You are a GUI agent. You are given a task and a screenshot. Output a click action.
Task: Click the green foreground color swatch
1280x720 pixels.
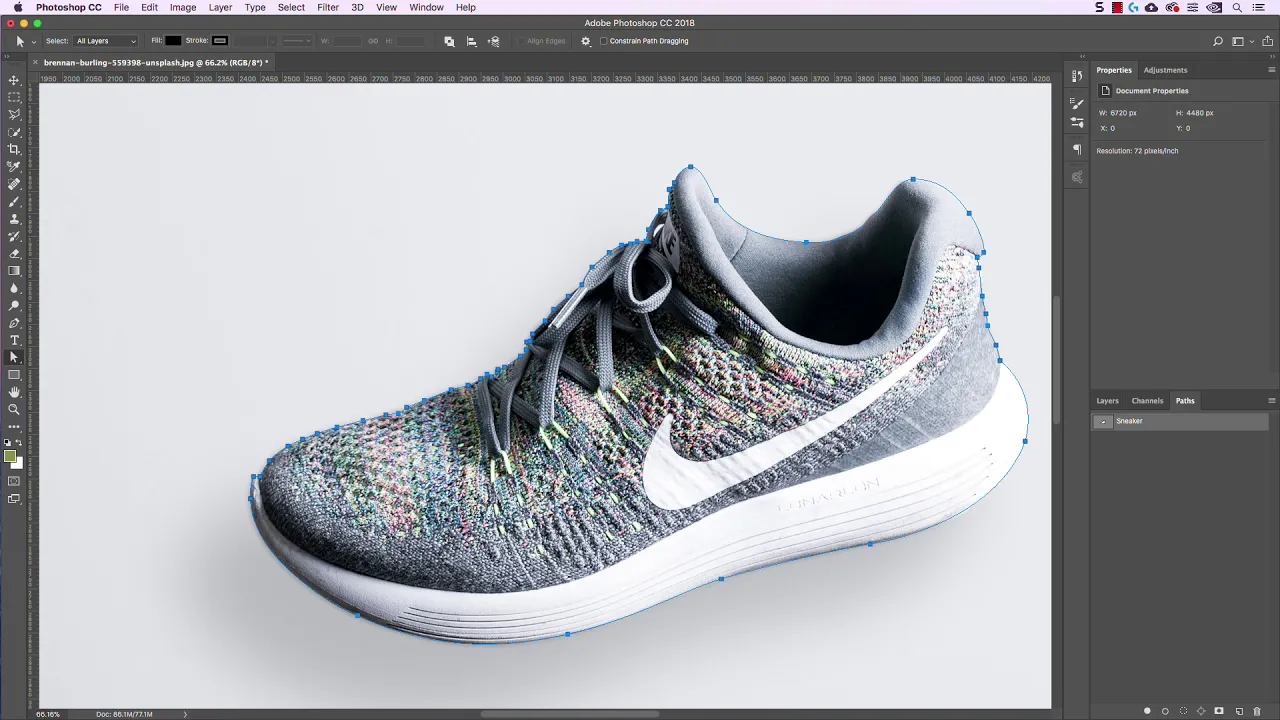click(x=10, y=456)
